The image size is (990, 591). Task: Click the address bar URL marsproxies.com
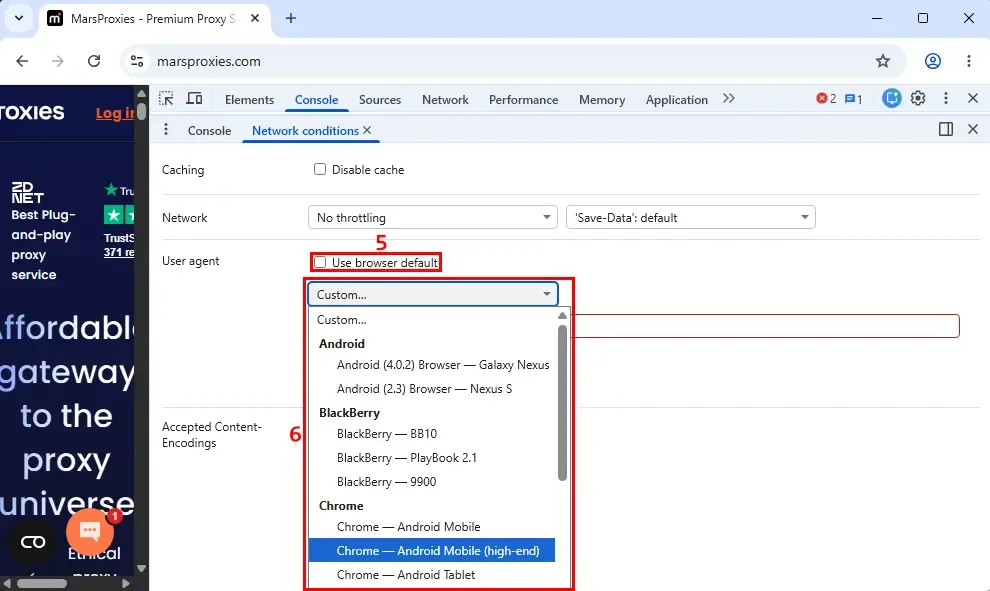tap(208, 61)
